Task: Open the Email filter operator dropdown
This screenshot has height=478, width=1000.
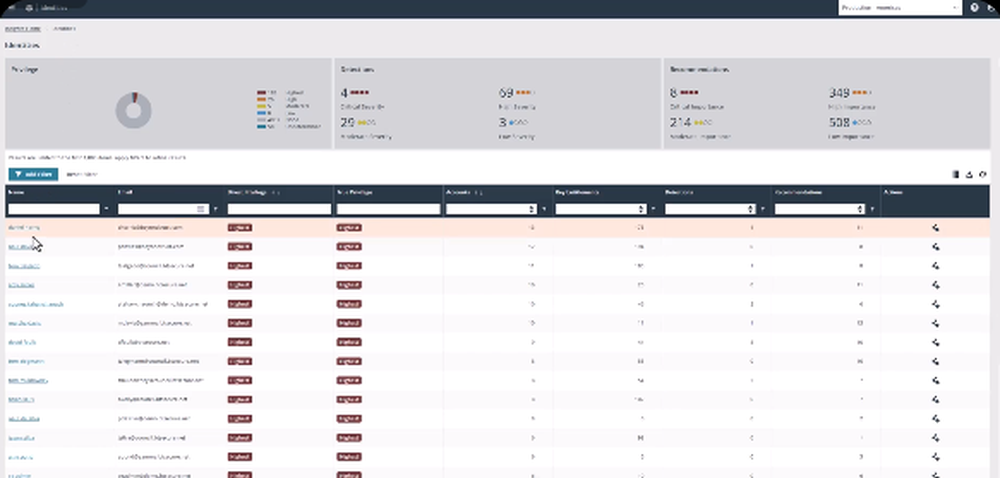Action: 216,209
